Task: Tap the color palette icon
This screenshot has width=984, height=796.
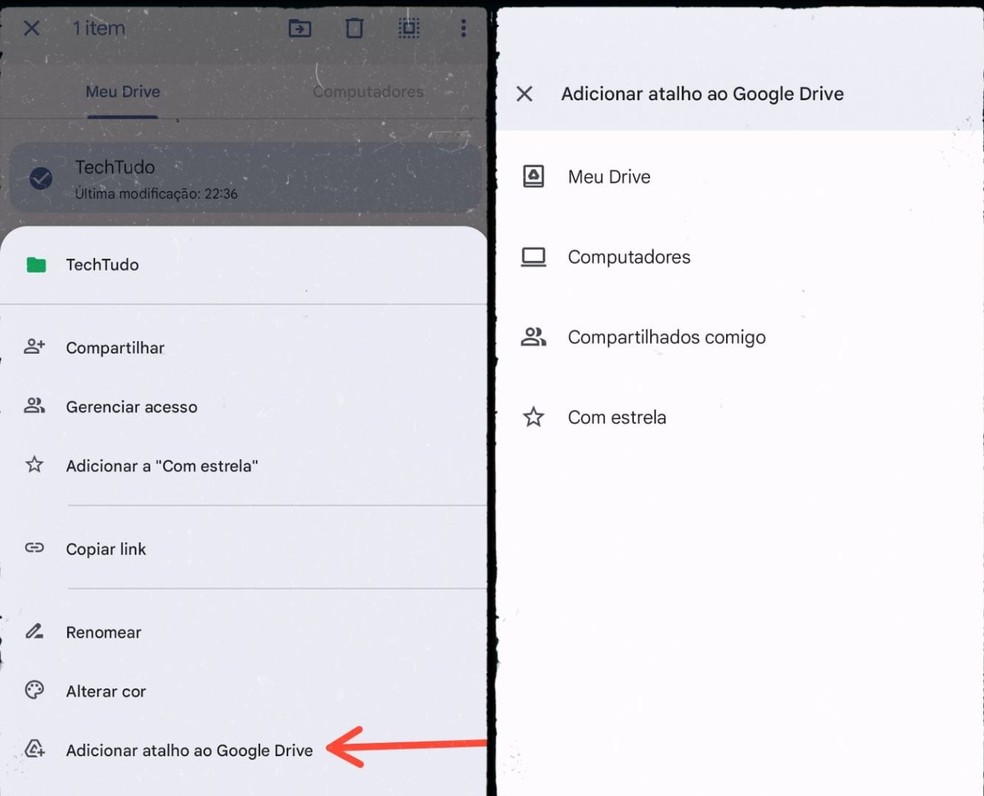Action: [35, 690]
